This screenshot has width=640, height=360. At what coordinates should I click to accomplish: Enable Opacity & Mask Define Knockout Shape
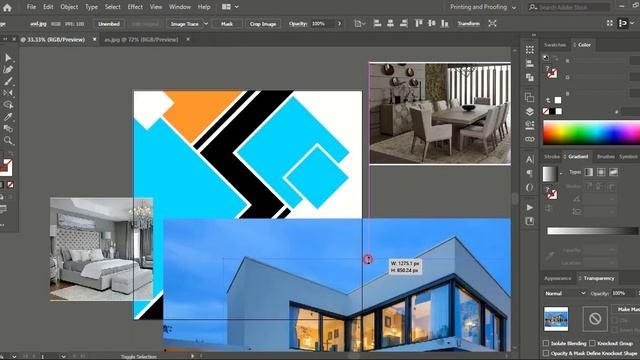click(546, 353)
